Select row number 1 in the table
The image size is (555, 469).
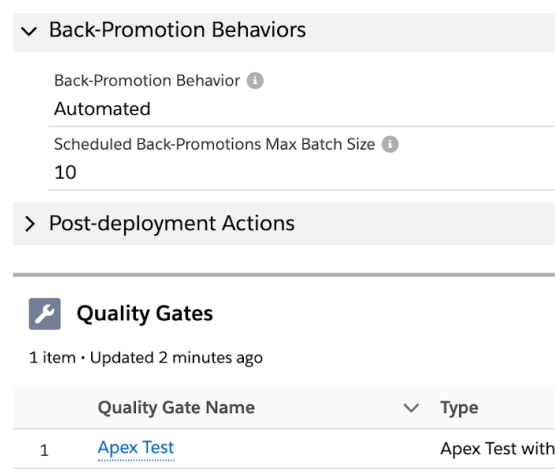pos(44,451)
